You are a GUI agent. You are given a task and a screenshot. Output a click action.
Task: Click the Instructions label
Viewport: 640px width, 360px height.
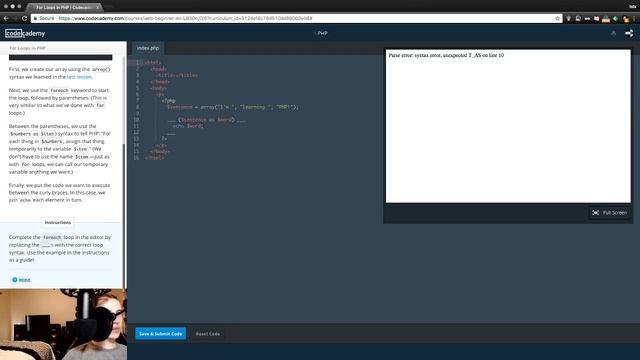58,222
